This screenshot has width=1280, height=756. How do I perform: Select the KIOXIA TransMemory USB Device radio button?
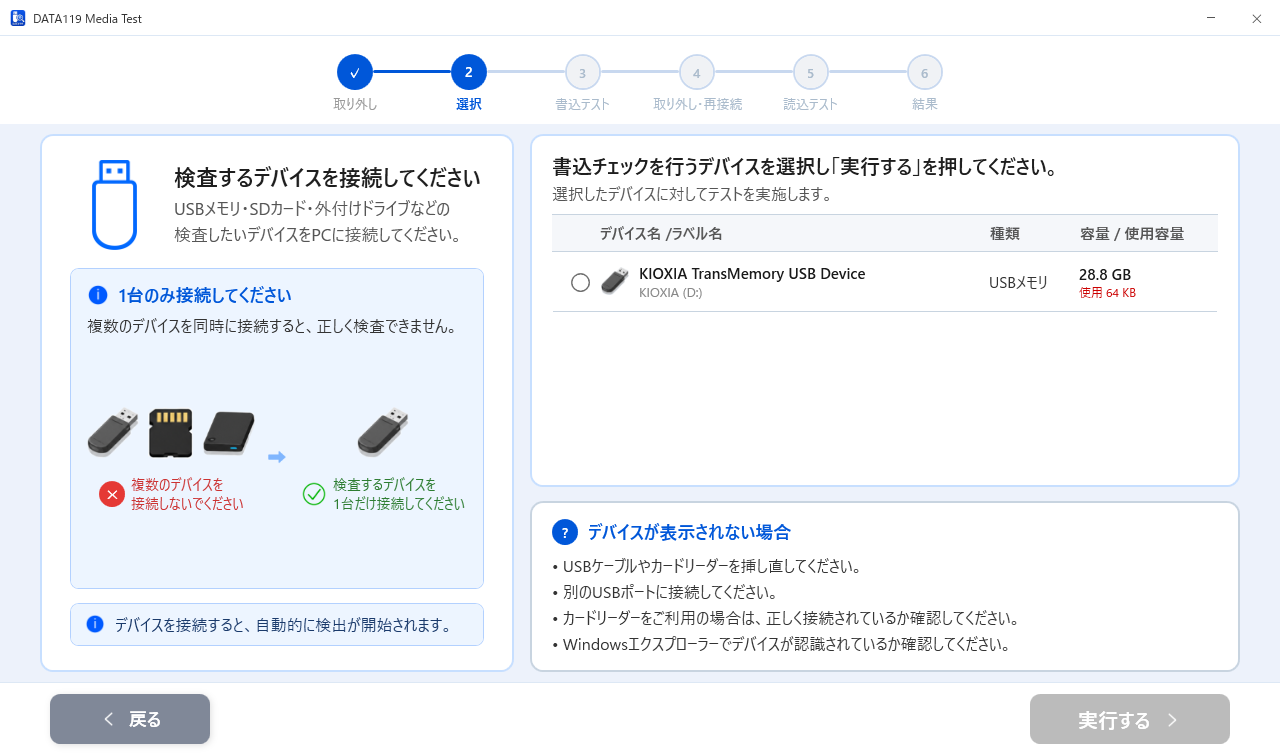click(x=580, y=283)
